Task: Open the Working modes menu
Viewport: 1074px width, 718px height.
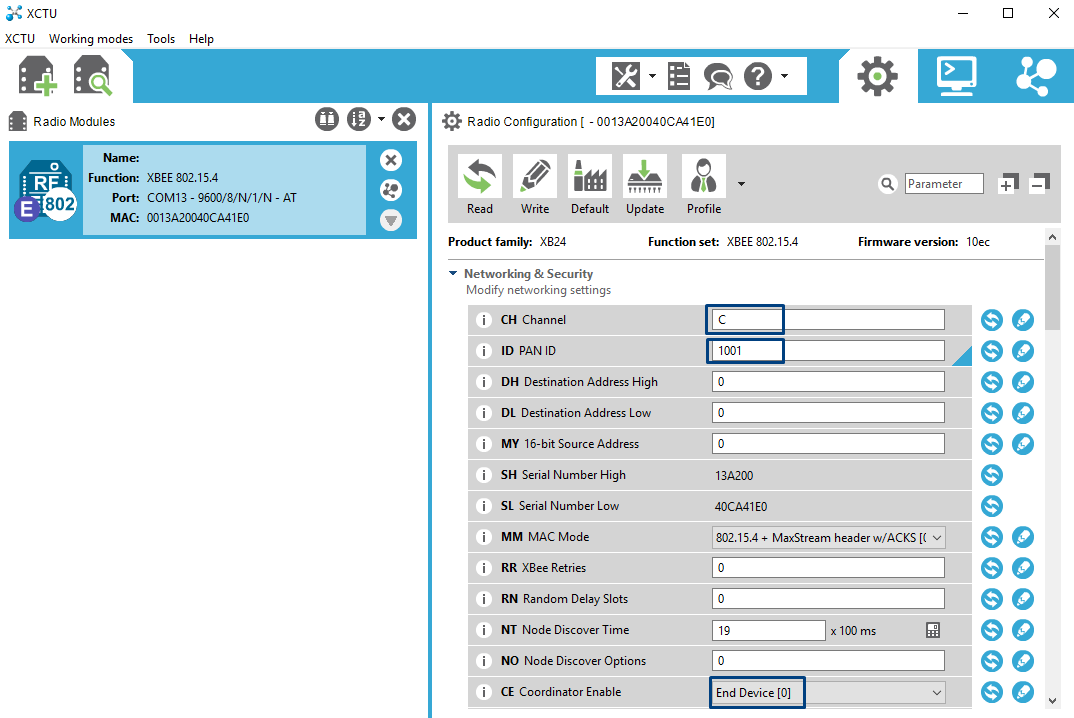Action: tap(91, 39)
